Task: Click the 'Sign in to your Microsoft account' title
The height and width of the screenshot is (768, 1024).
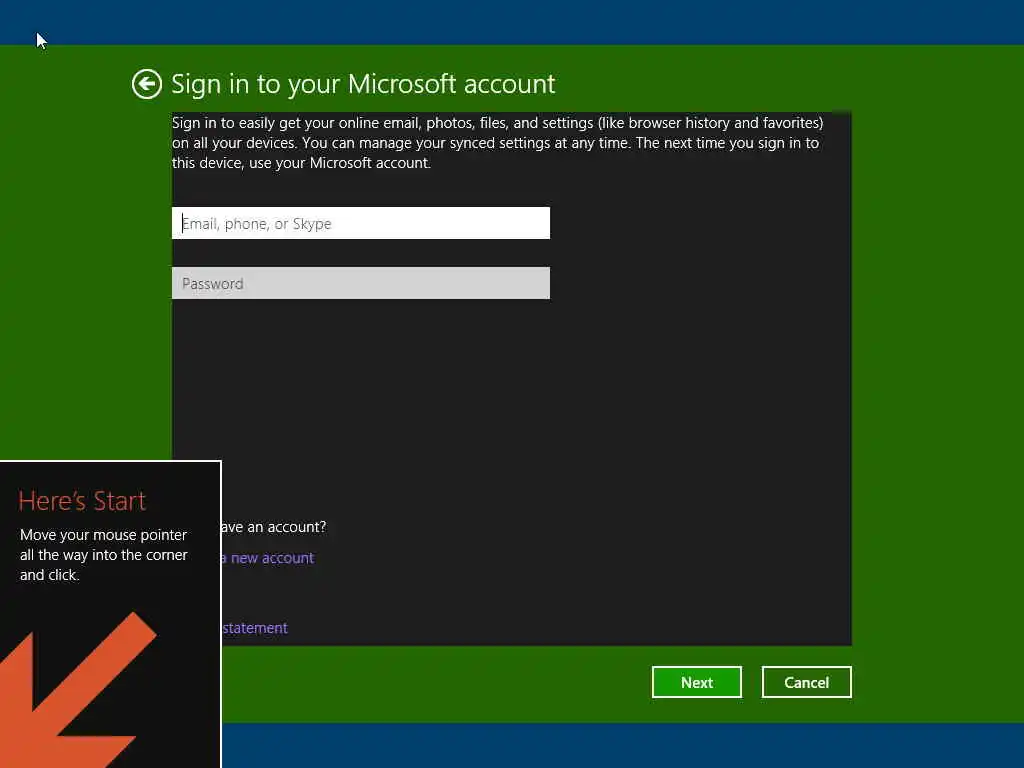Action: [363, 85]
